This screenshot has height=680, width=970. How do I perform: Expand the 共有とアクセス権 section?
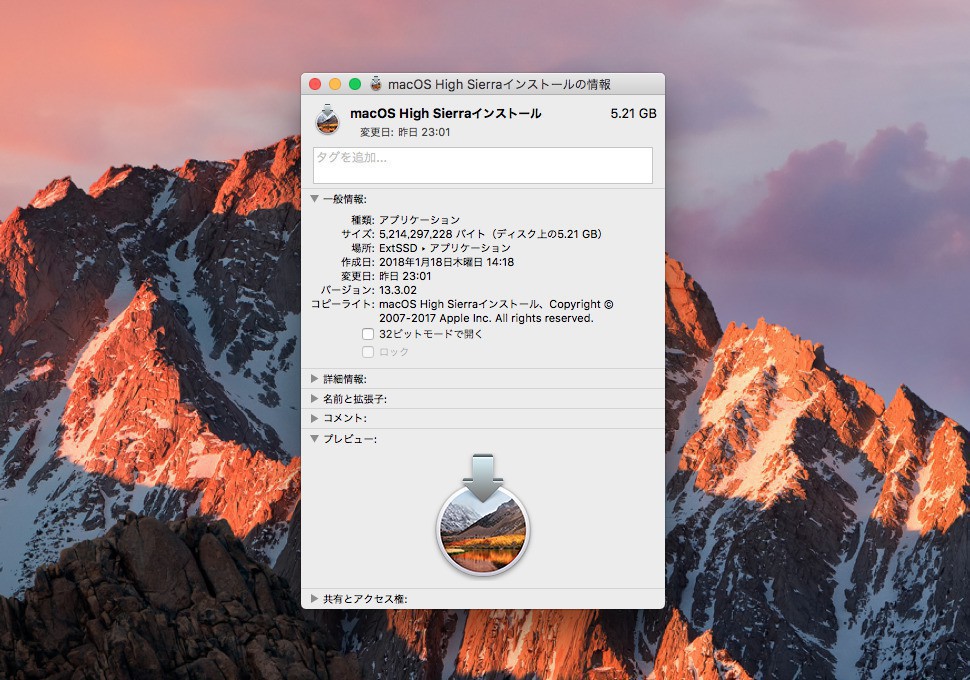314,598
